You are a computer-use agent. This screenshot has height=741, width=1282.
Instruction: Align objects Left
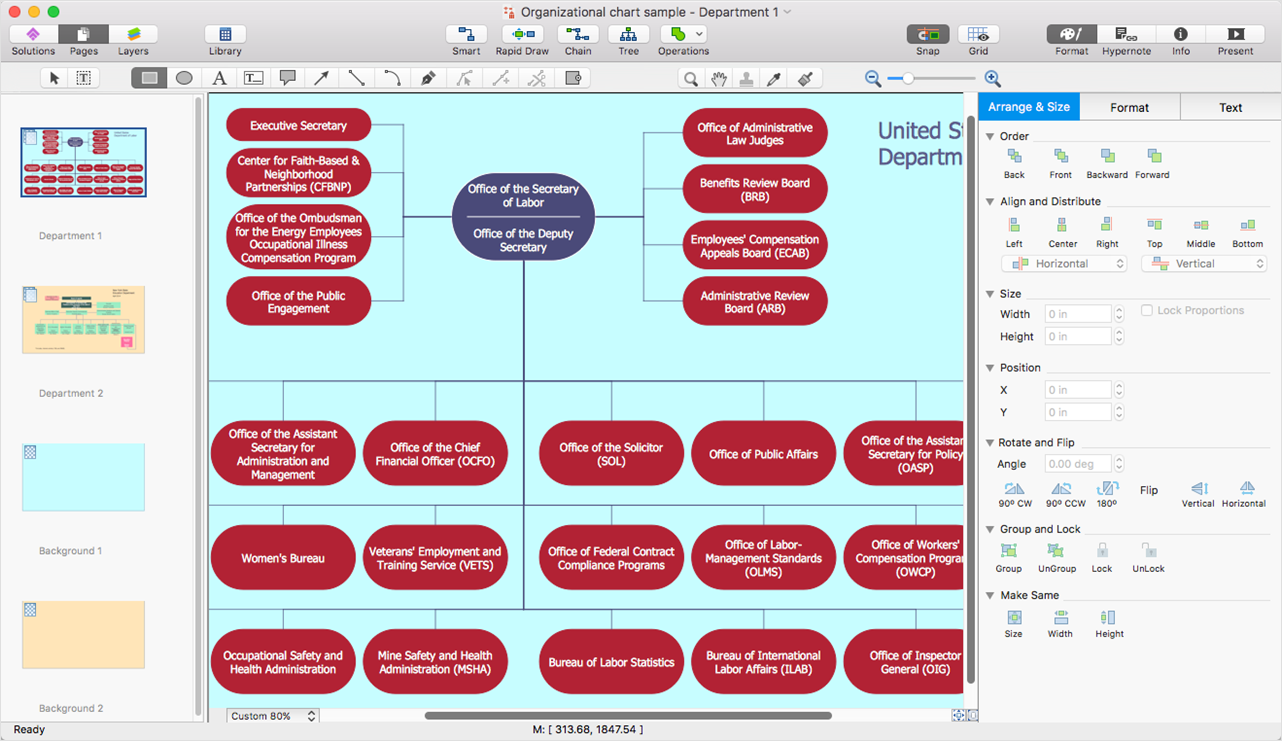(1014, 232)
